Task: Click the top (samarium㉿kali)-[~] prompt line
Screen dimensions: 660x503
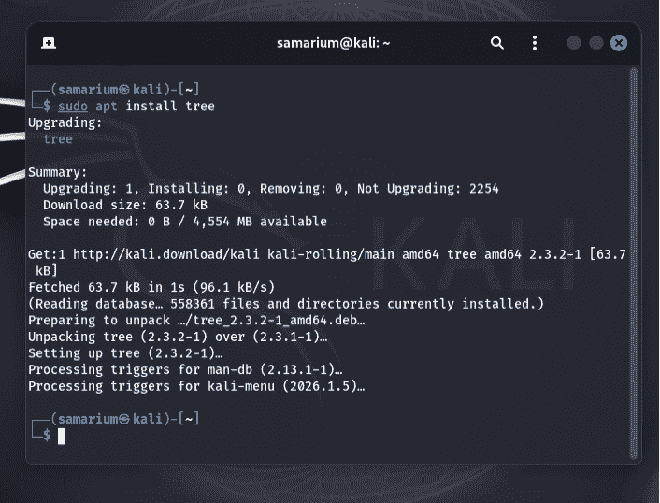Action: 125,89
